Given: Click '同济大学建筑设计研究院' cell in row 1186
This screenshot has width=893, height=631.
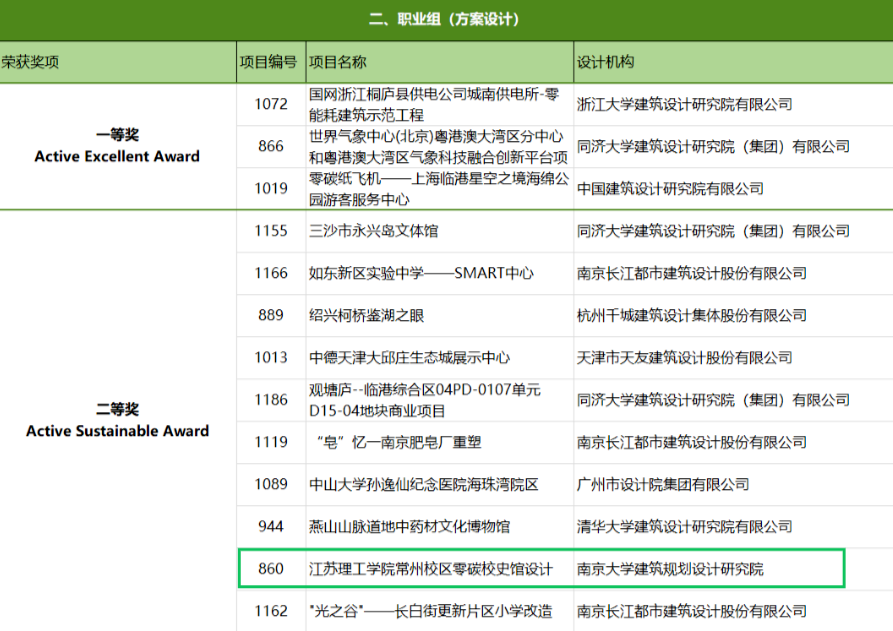Looking at the screenshot, I should point(713,400).
